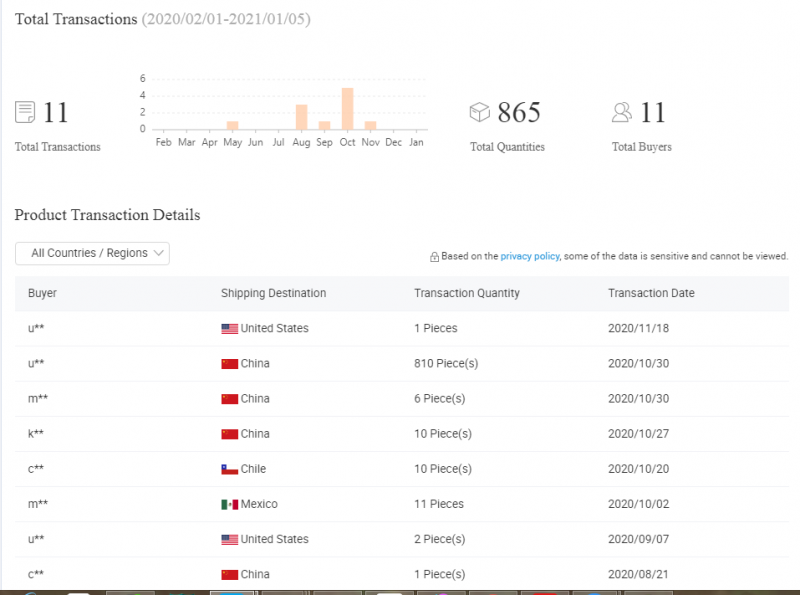
Task: Click the Product Transaction Details heading
Action: coord(107,215)
